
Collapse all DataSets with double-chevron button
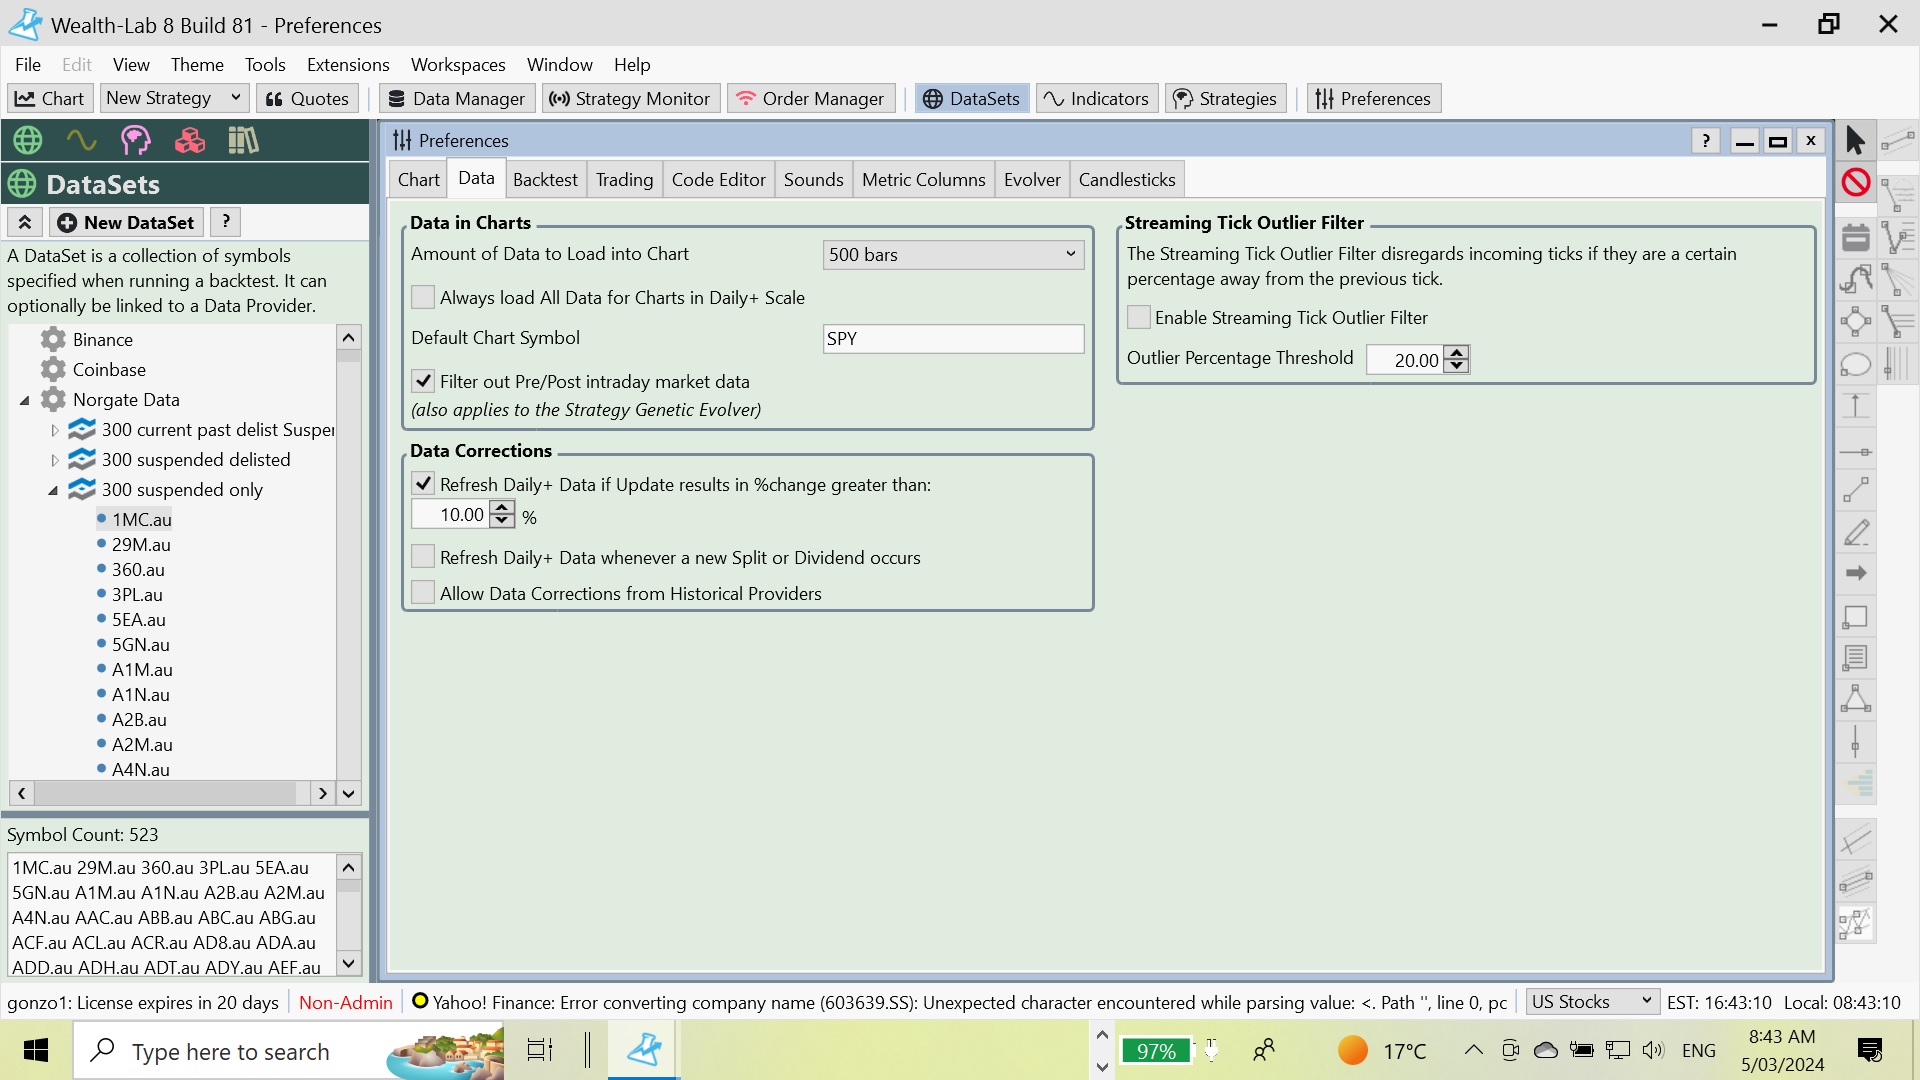(x=25, y=222)
